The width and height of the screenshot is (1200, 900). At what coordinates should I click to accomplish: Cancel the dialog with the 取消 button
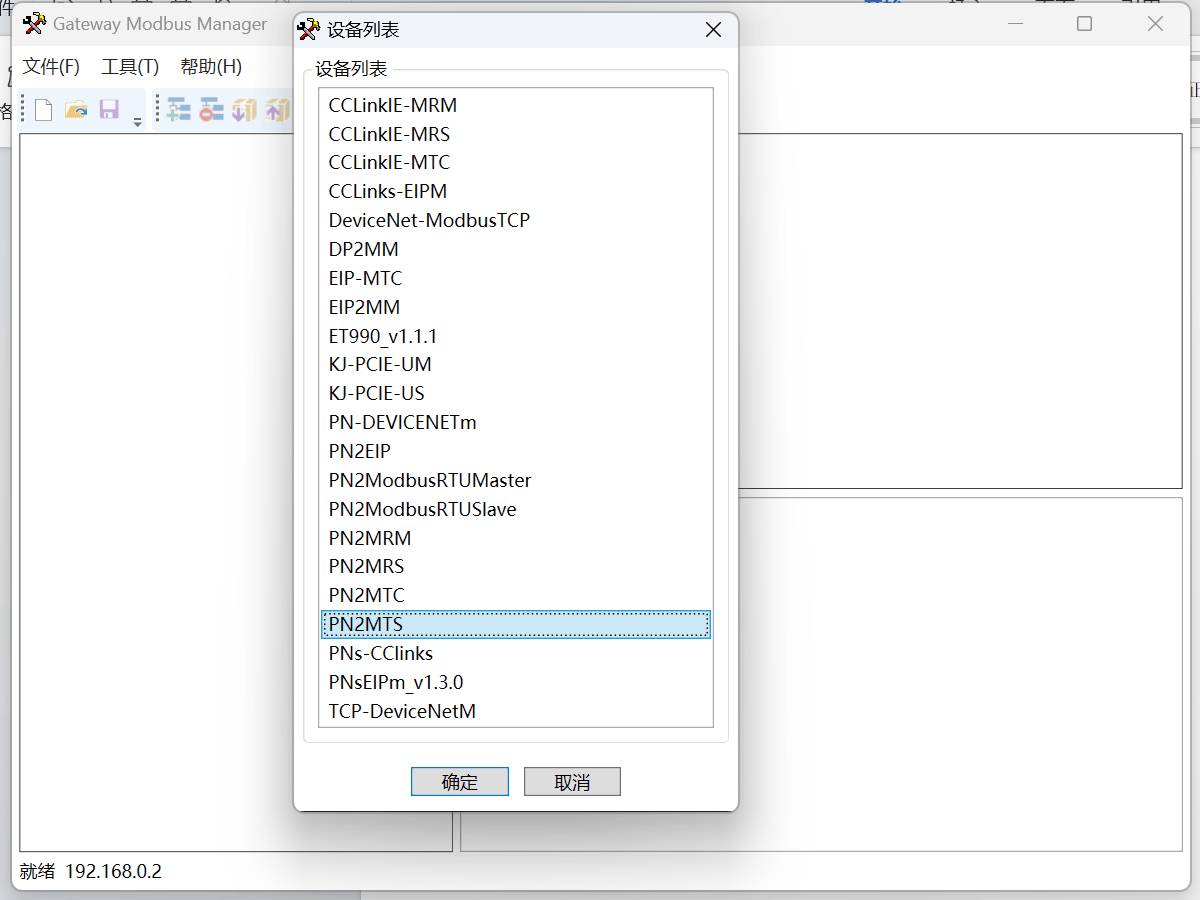coord(572,782)
